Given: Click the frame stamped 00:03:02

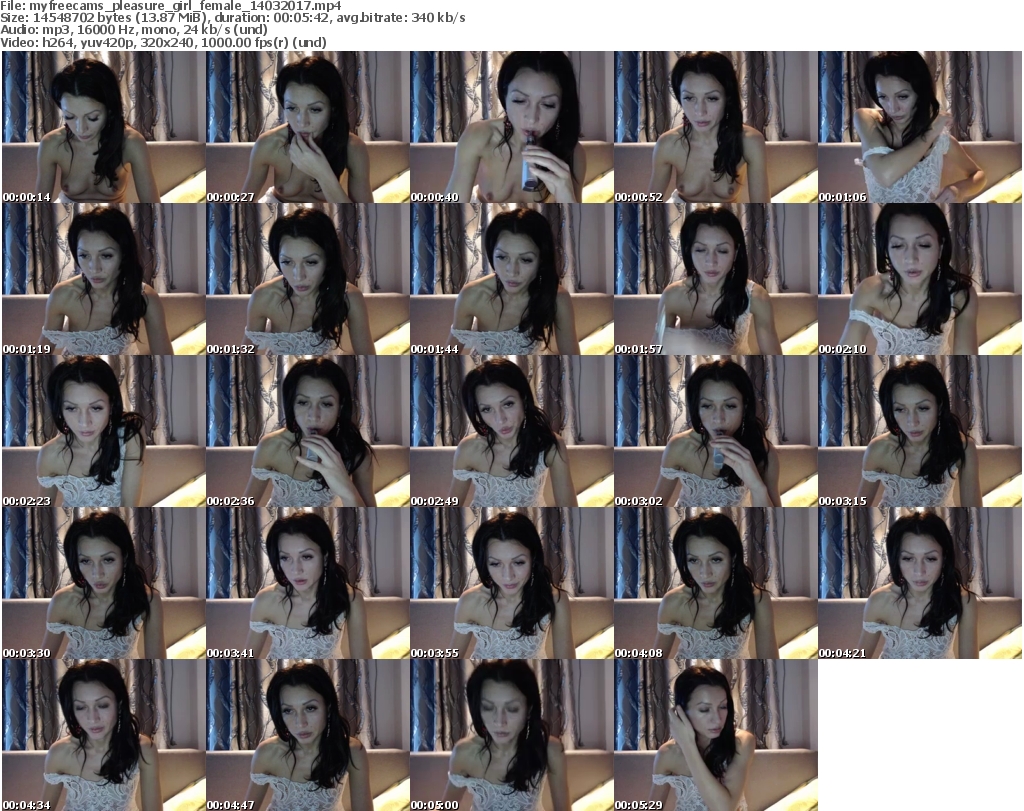Looking at the screenshot, I should click(716, 431).
